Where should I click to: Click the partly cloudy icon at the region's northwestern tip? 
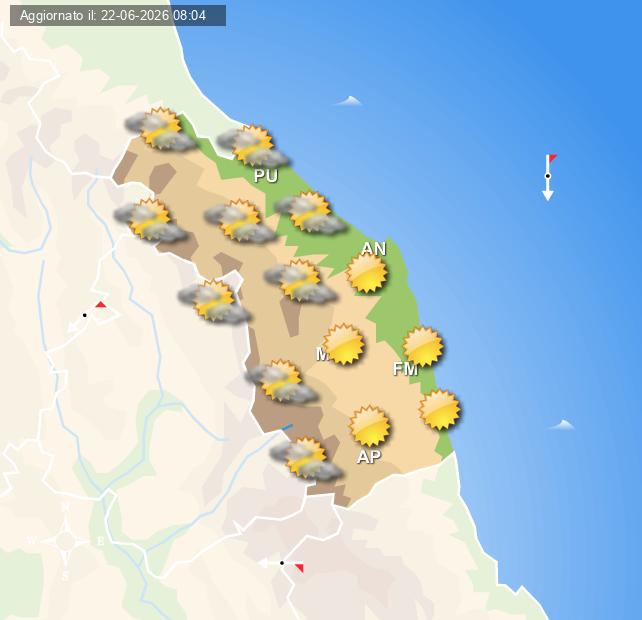[161, 129]
